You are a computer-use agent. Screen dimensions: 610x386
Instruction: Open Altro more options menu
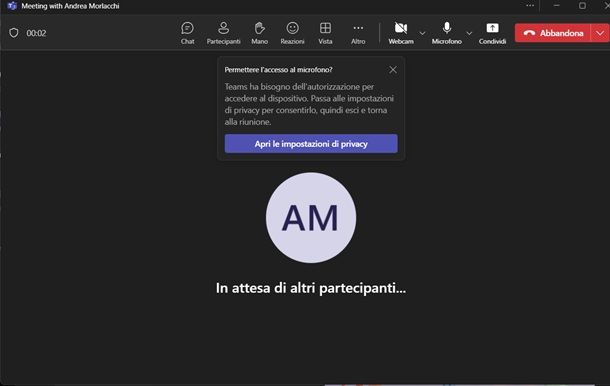click(358, 33)
